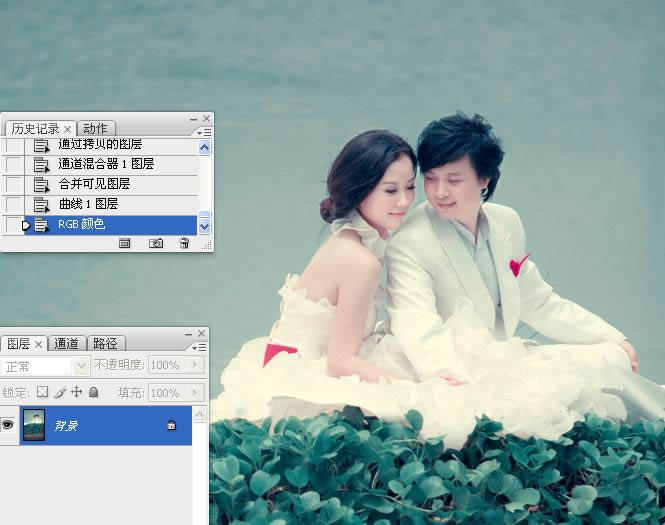Click the camera icon to create new snapshot
Screen dimensions: 665x525
coord(155,243)
